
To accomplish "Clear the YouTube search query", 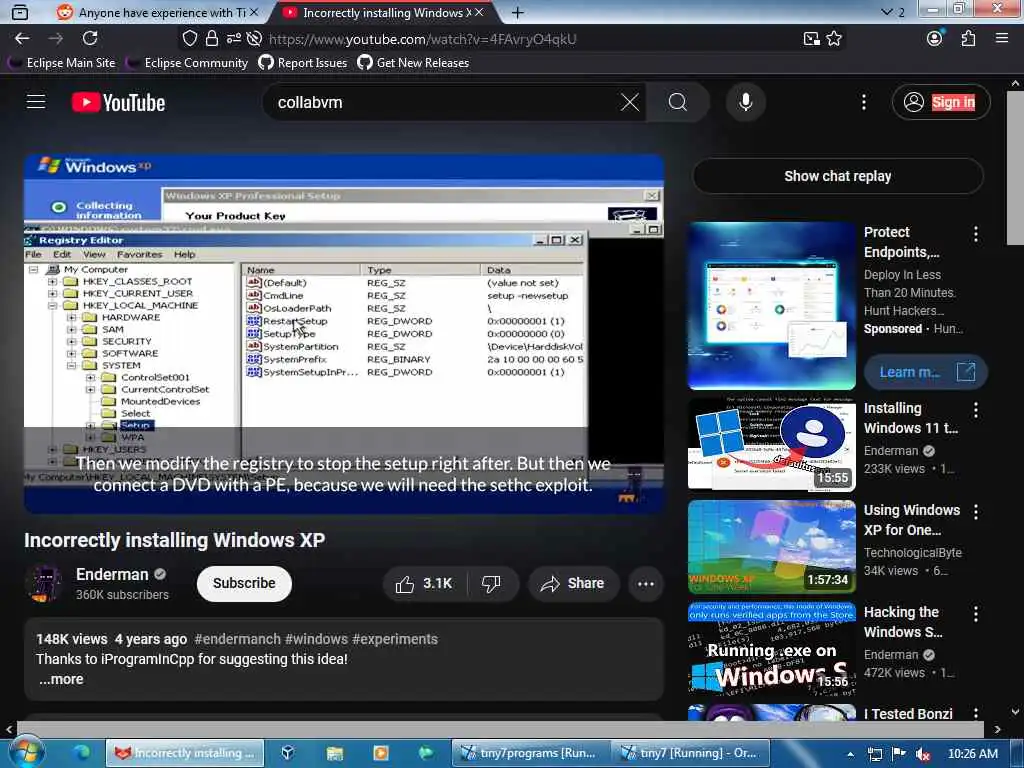I will pyautogui.click(x=630, y=103).
